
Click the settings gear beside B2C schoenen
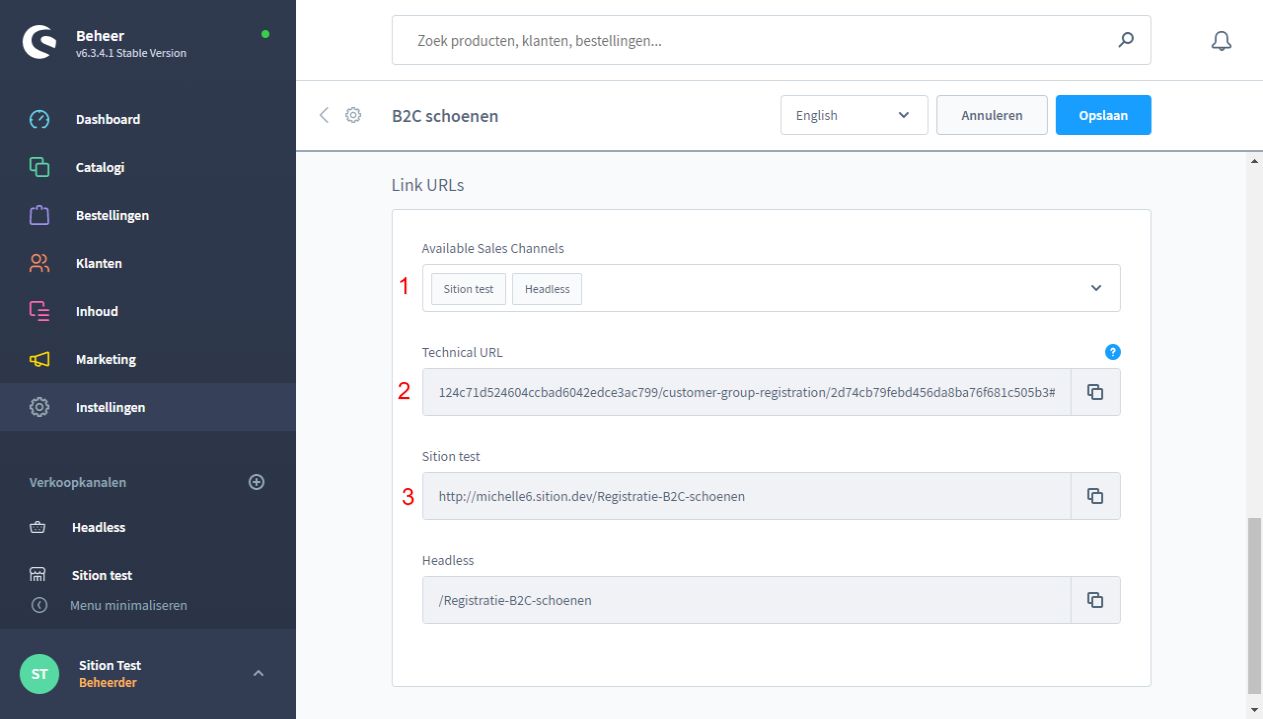pos(353,115)
